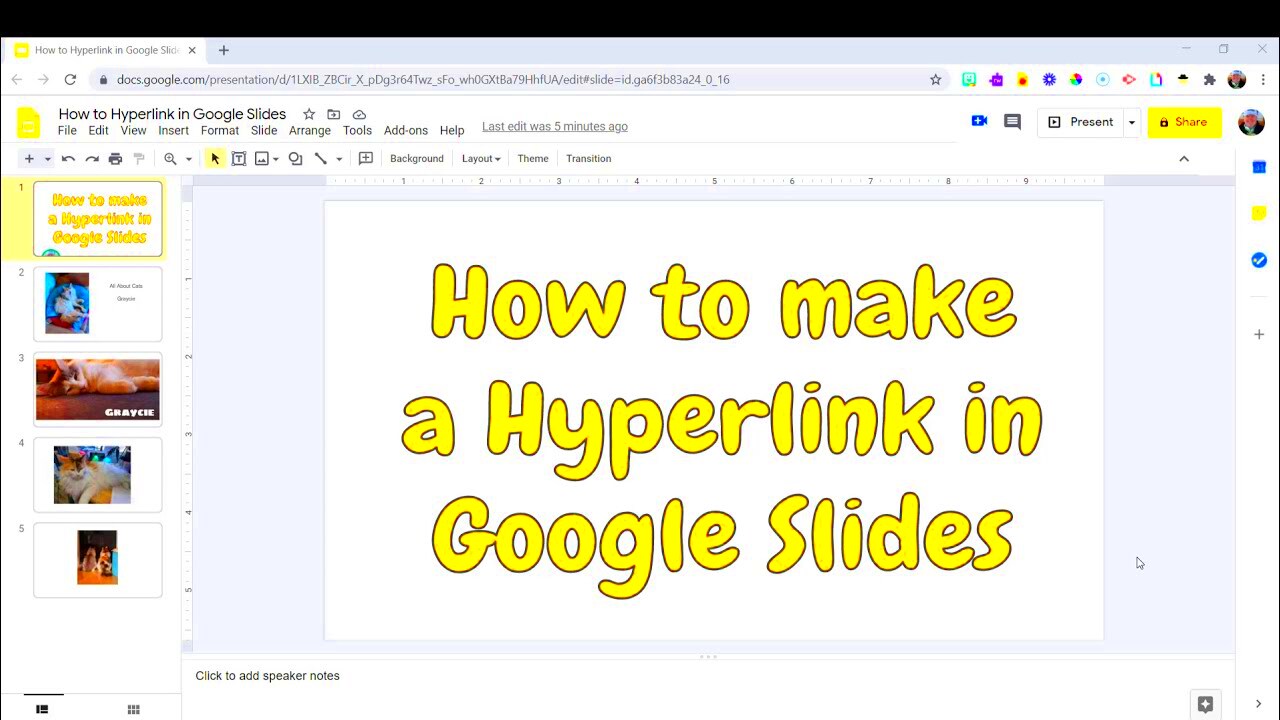Screen dimensions: 1280x720
Task: Open the Arrange menu
Action: click(x=310, y=130)
